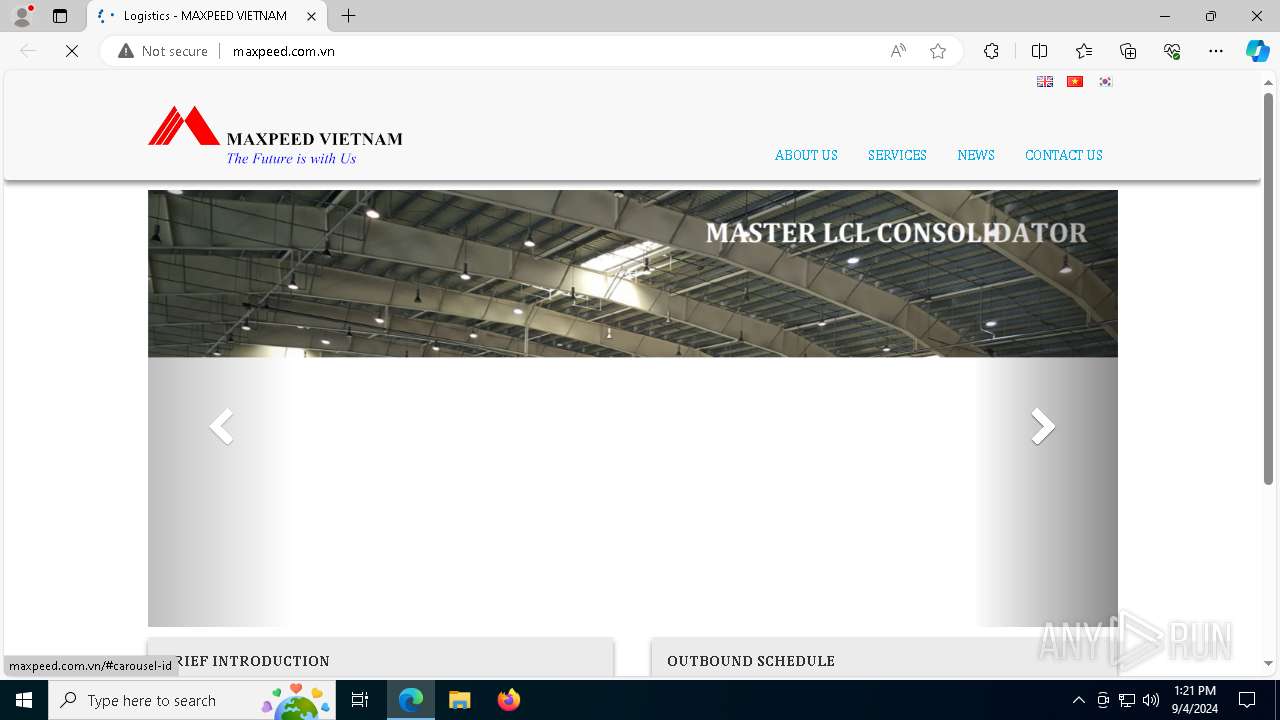Add this page to favorites
This screenshot has height=720, width=1280.
[x=938, y=51]
